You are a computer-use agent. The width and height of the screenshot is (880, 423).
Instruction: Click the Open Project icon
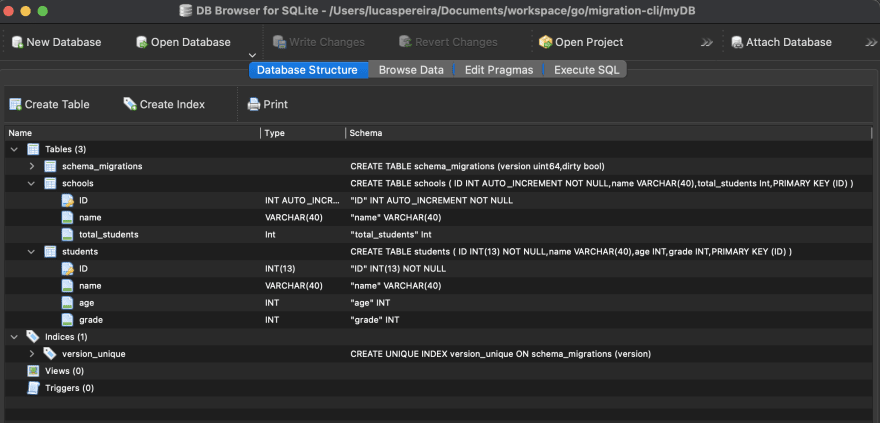pyautogui.click(x=546, y=42)
